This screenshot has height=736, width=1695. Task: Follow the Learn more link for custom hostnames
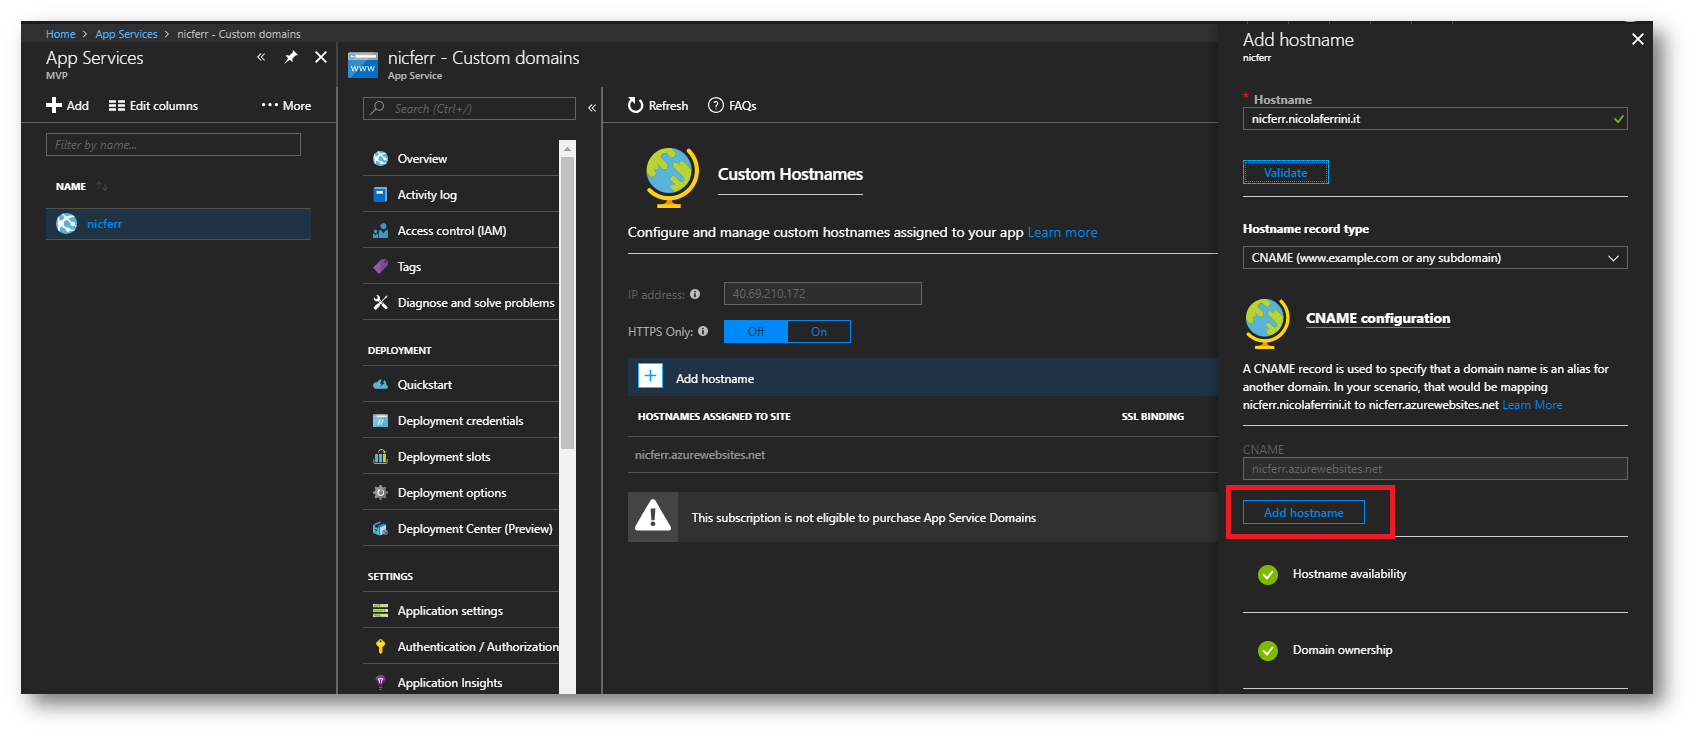(x=1062, y=233)
